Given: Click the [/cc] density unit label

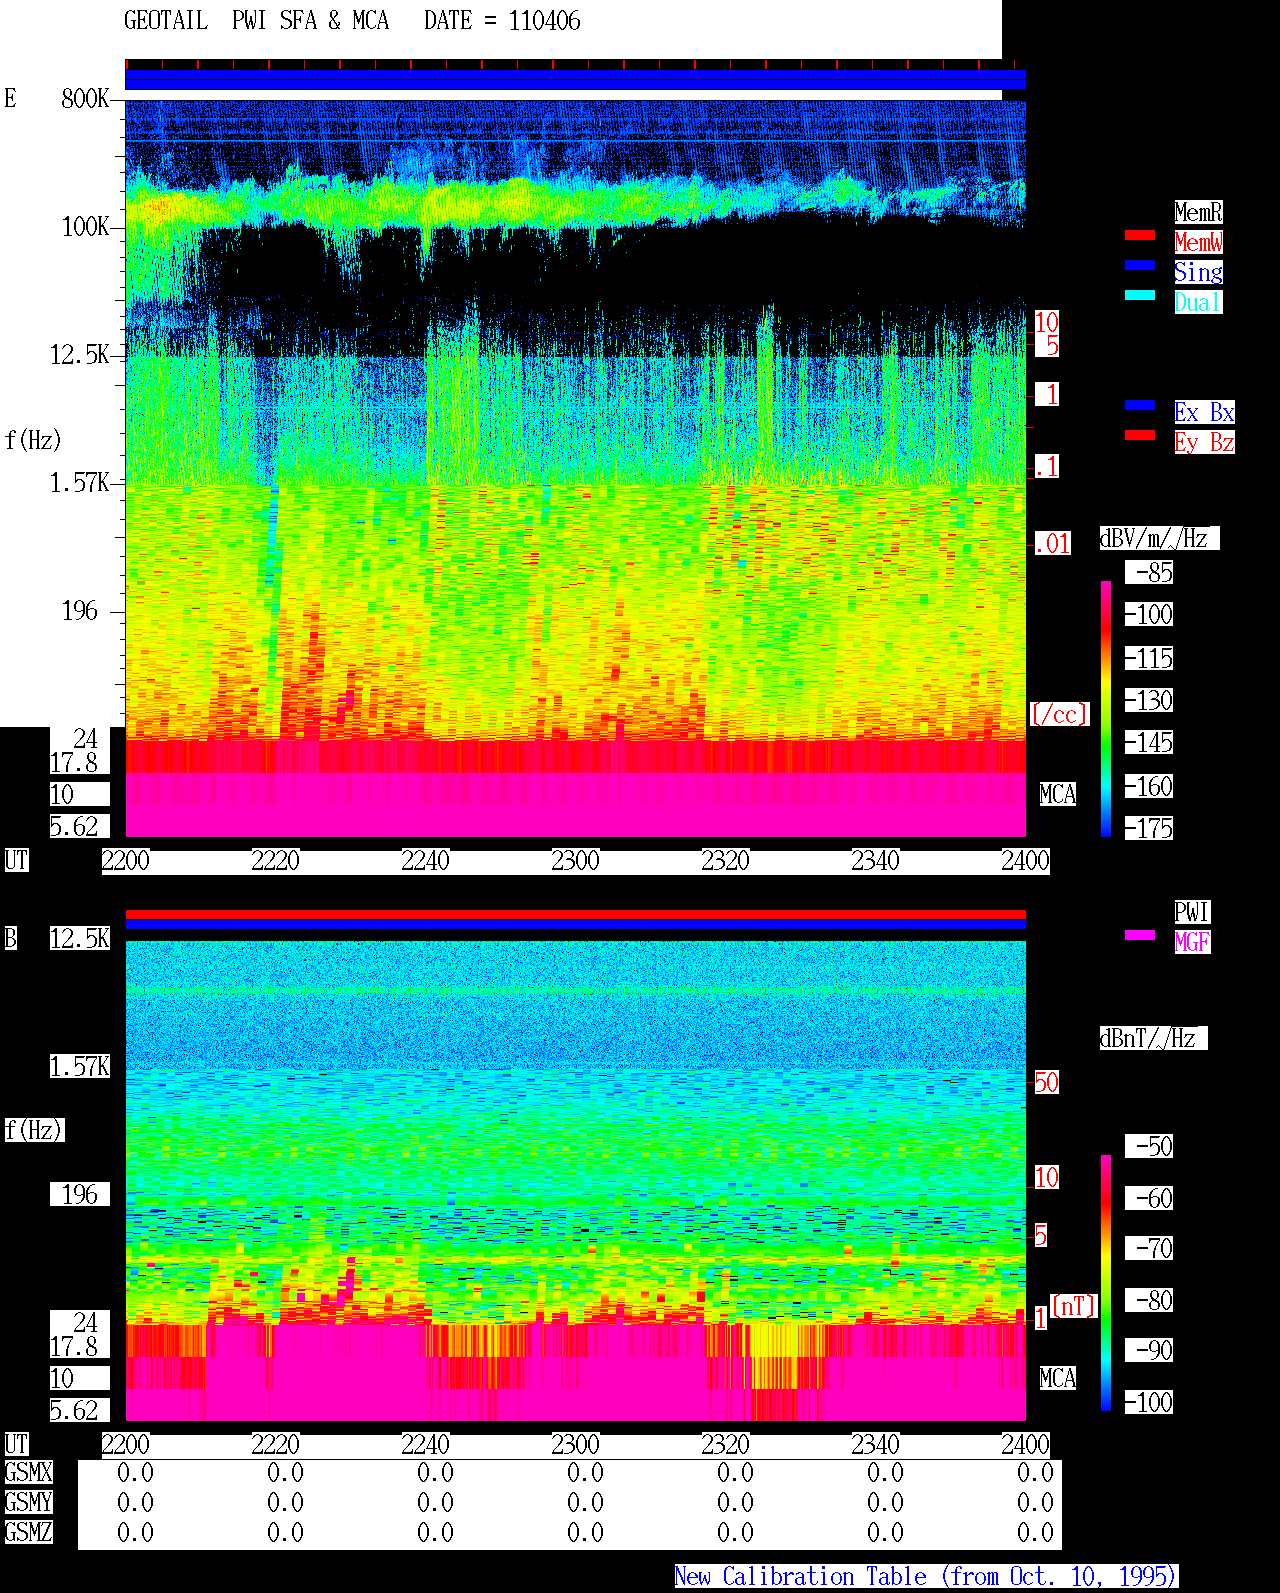Looking at the screenshot, I should point(1059,714).
